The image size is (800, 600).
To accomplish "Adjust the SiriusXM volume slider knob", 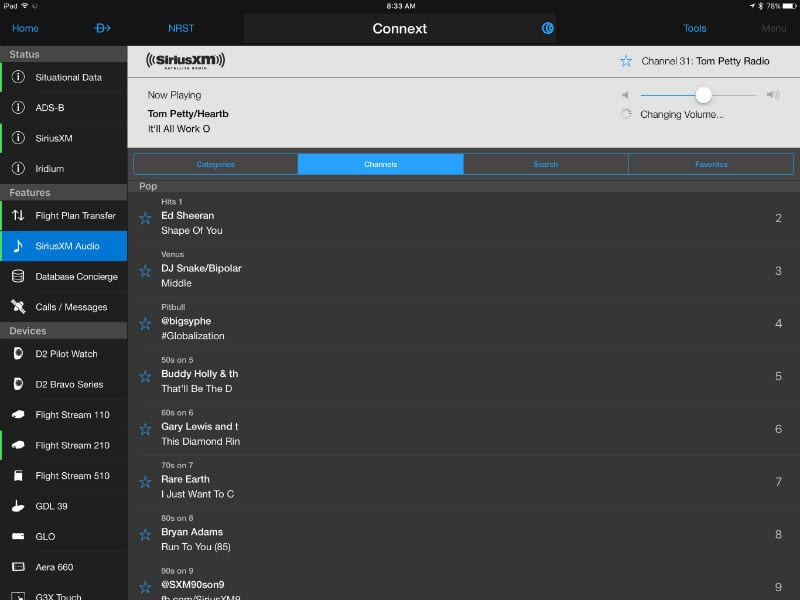I will 703,95.
